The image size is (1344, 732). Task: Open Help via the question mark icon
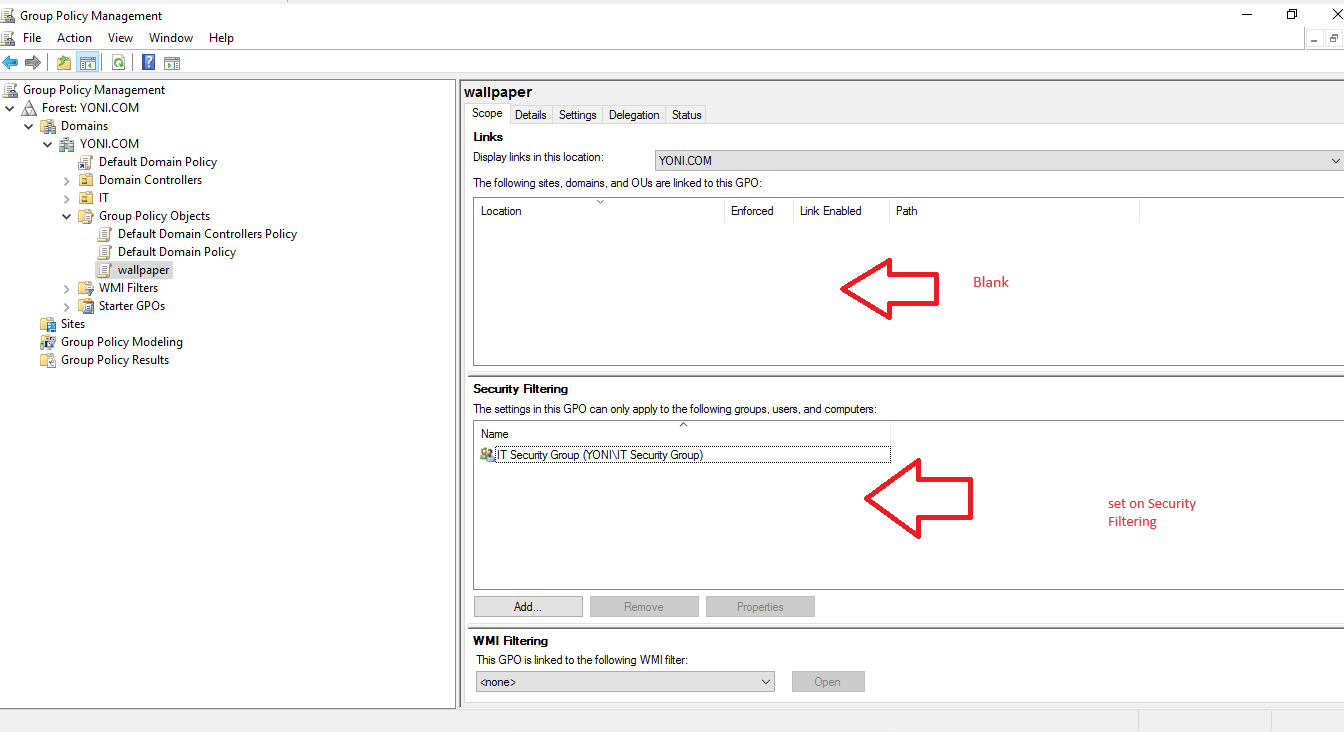click(148, 62)
